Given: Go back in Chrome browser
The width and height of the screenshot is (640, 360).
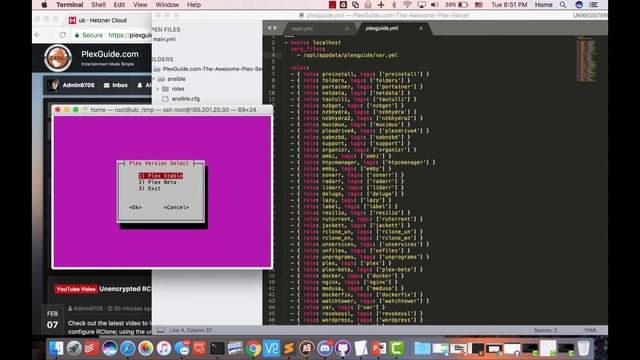Looking at the screenshot, I should click(38, 35).
